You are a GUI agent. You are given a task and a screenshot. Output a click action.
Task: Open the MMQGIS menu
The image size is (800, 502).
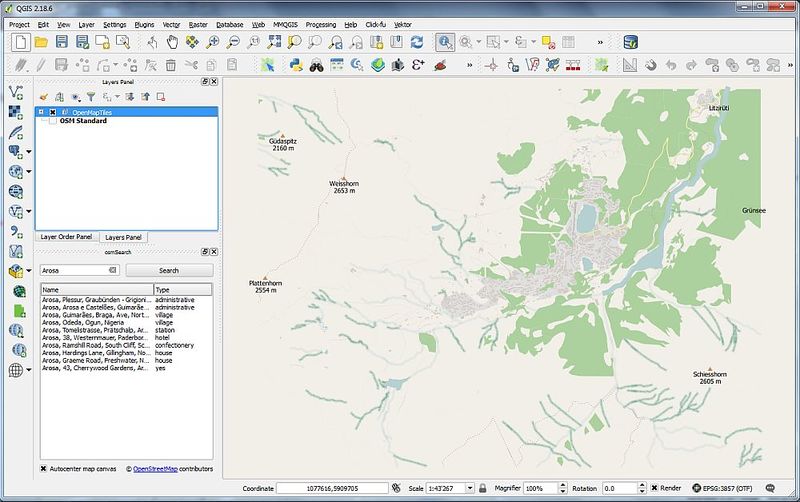pyautogui.click(x=285, y=24)
